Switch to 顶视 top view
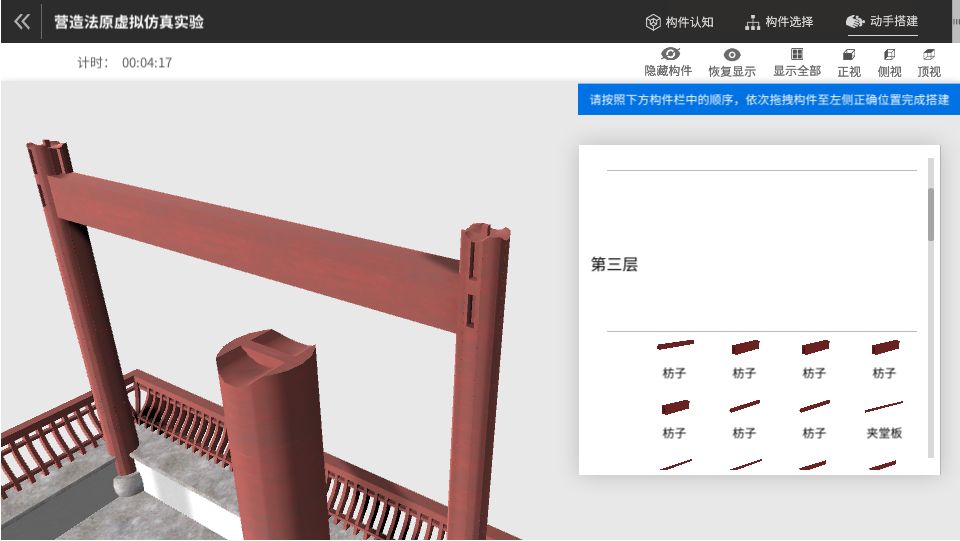Viewport: 960px width, 541px height. click(x=929, y=62)
